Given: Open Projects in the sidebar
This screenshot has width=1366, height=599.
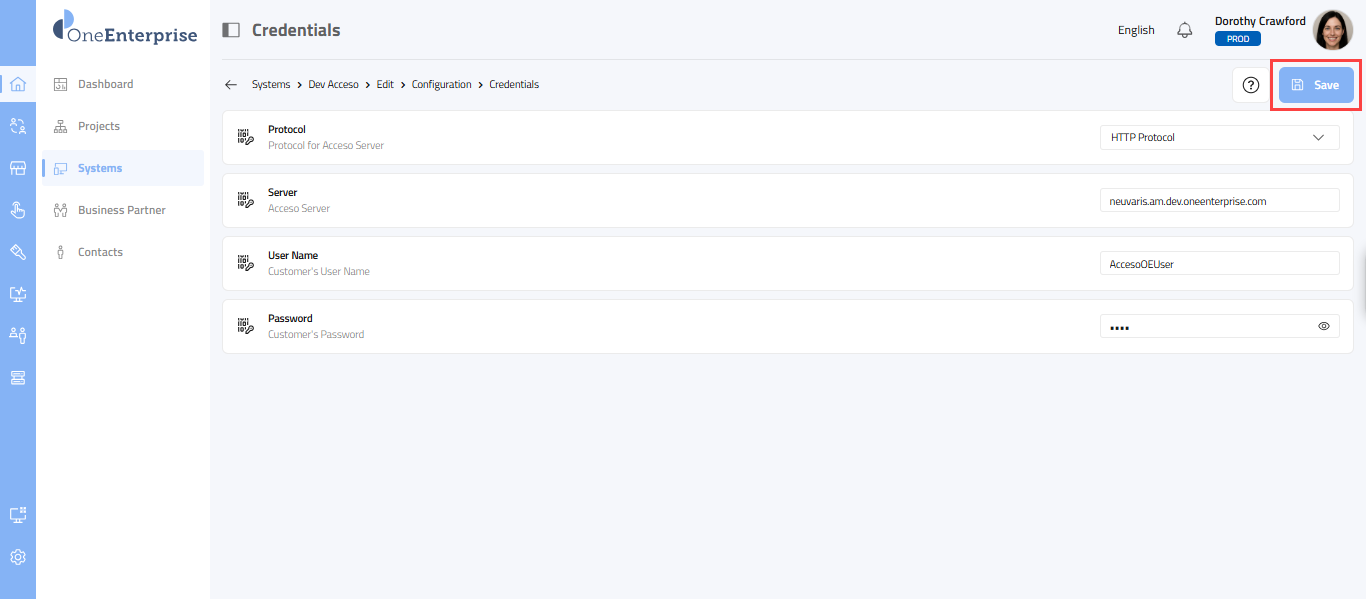Looking at the screenshot, I should [98, 126].
